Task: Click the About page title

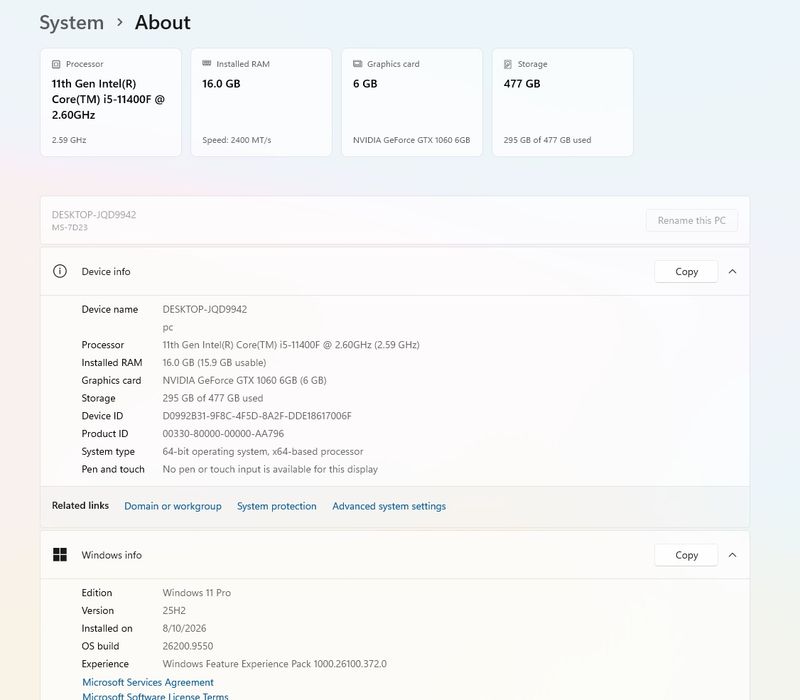Action: coord(163,22)
